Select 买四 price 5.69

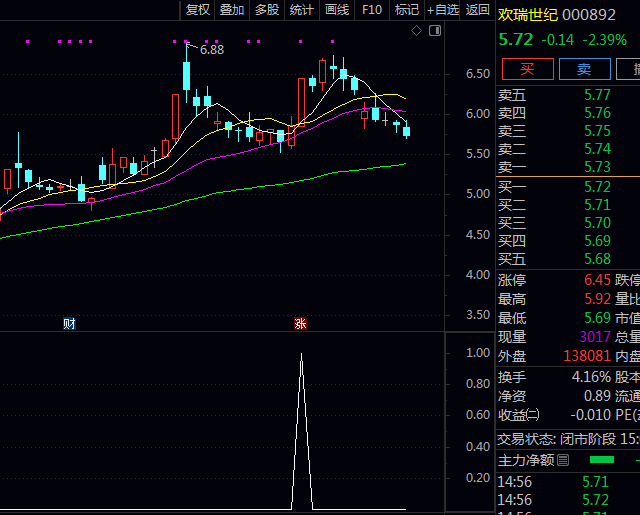click(597, 241)
